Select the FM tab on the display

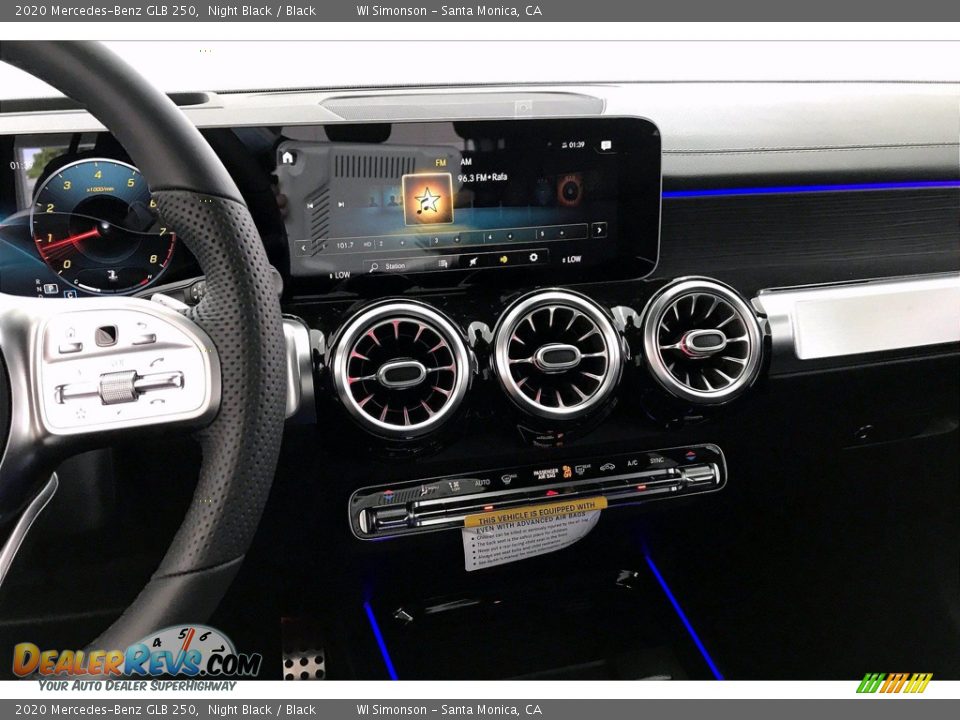[440, 162]
